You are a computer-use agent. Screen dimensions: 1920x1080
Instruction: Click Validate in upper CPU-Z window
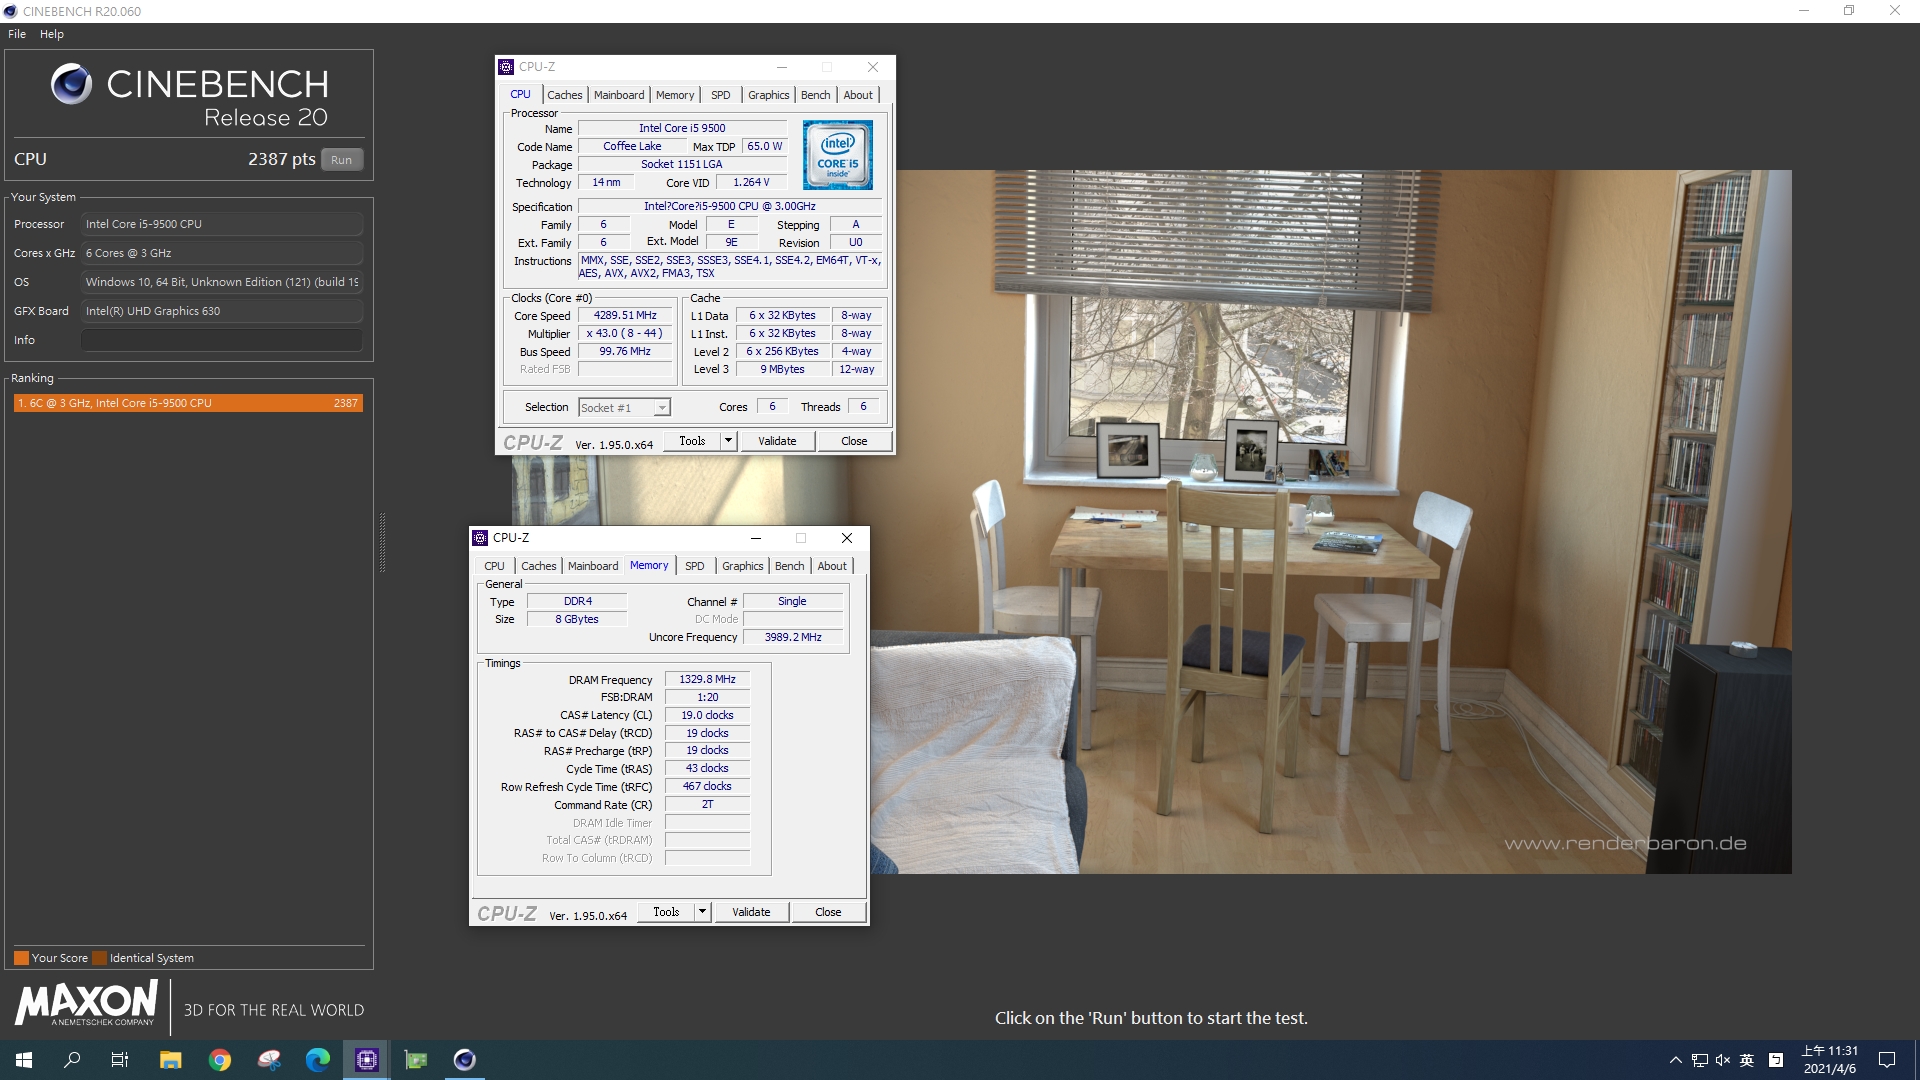(777, 441)
